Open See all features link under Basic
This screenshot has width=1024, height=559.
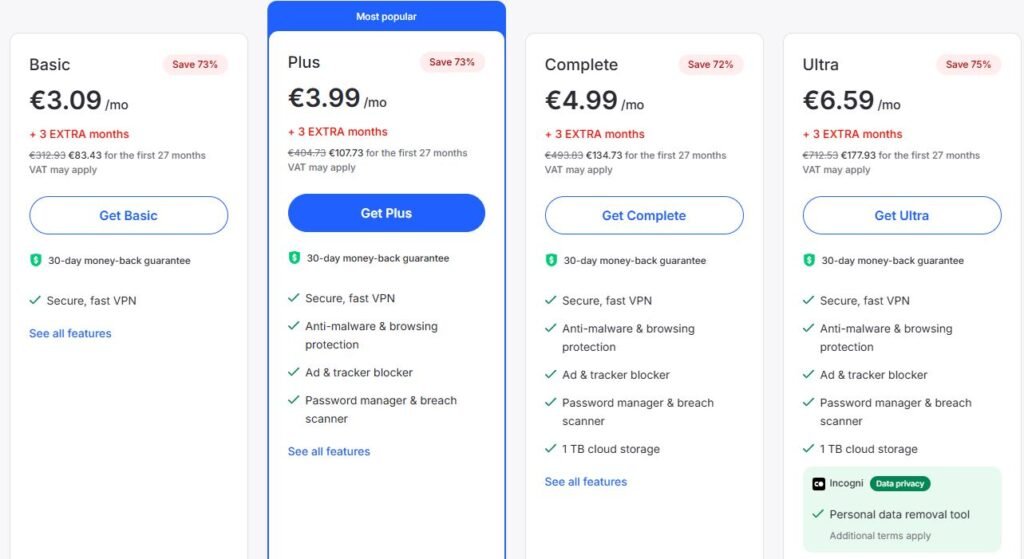point(70,334)
